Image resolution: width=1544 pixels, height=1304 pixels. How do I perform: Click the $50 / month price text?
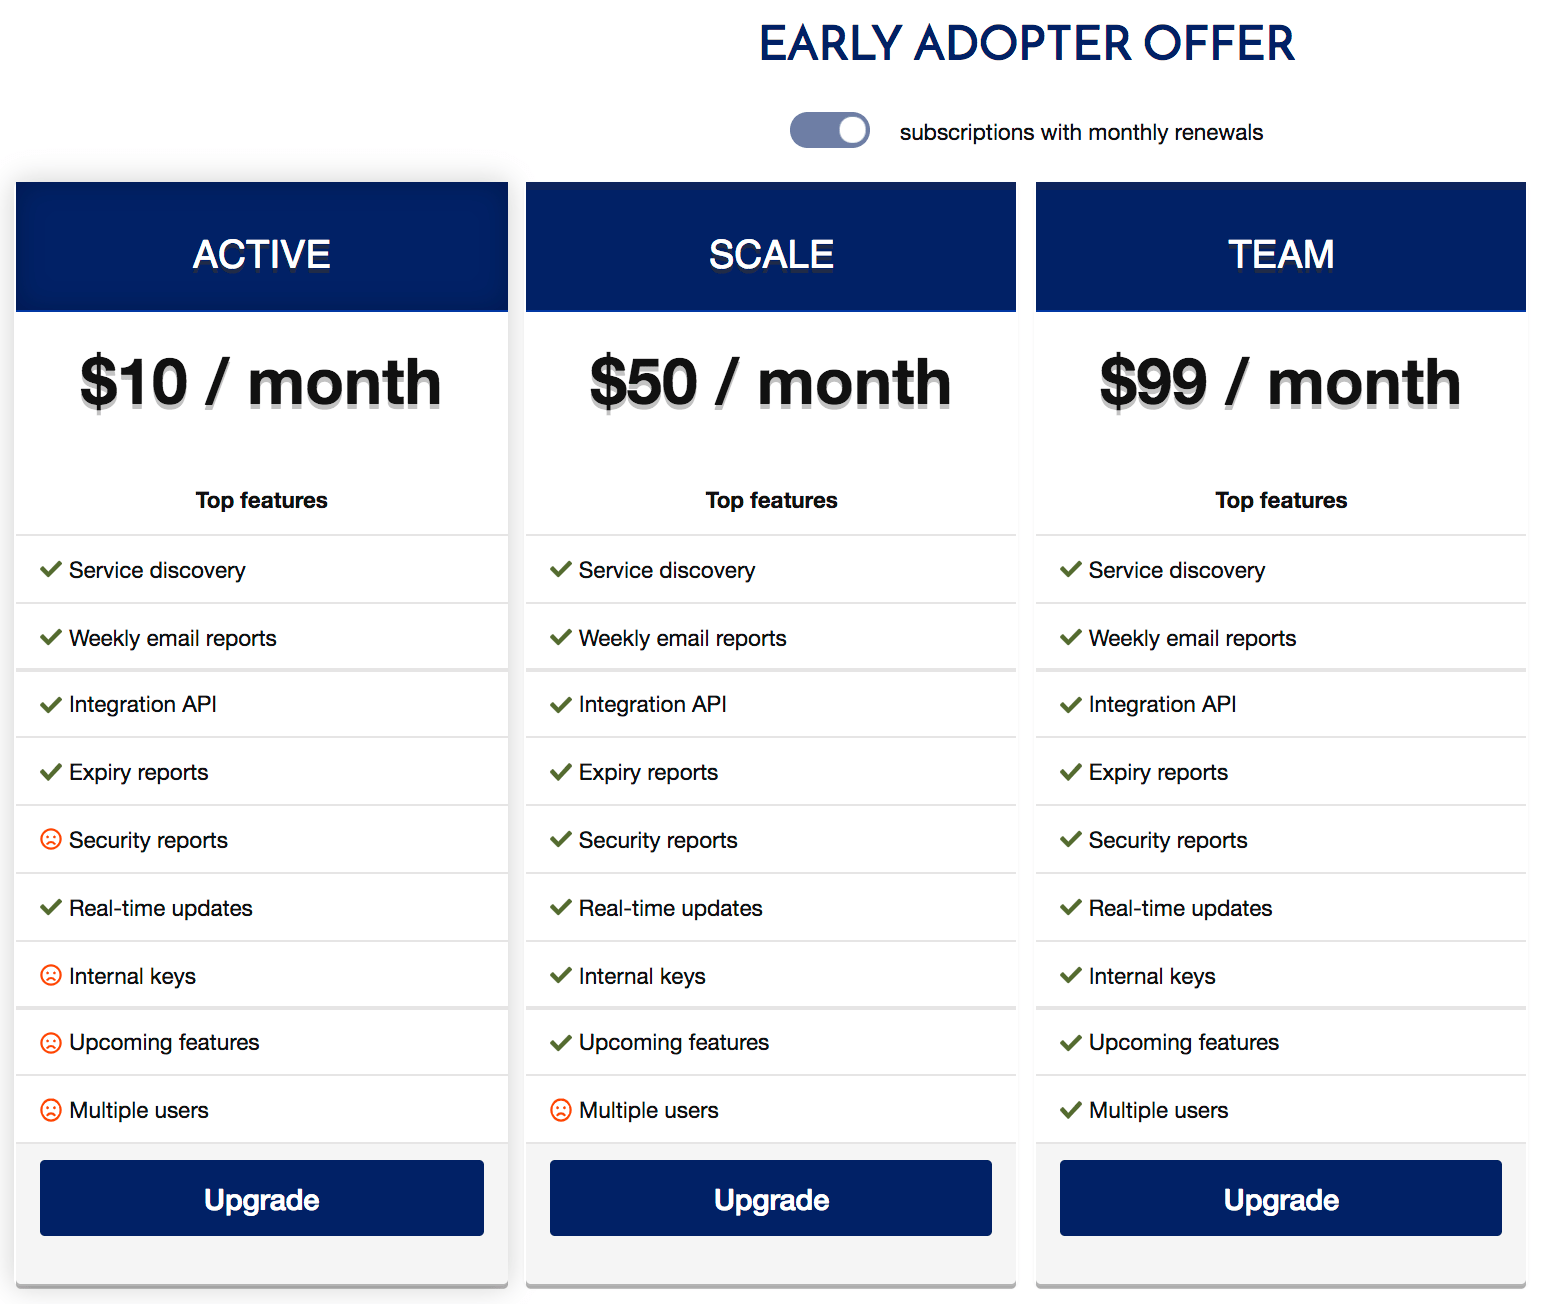click(x=771, y=382)
